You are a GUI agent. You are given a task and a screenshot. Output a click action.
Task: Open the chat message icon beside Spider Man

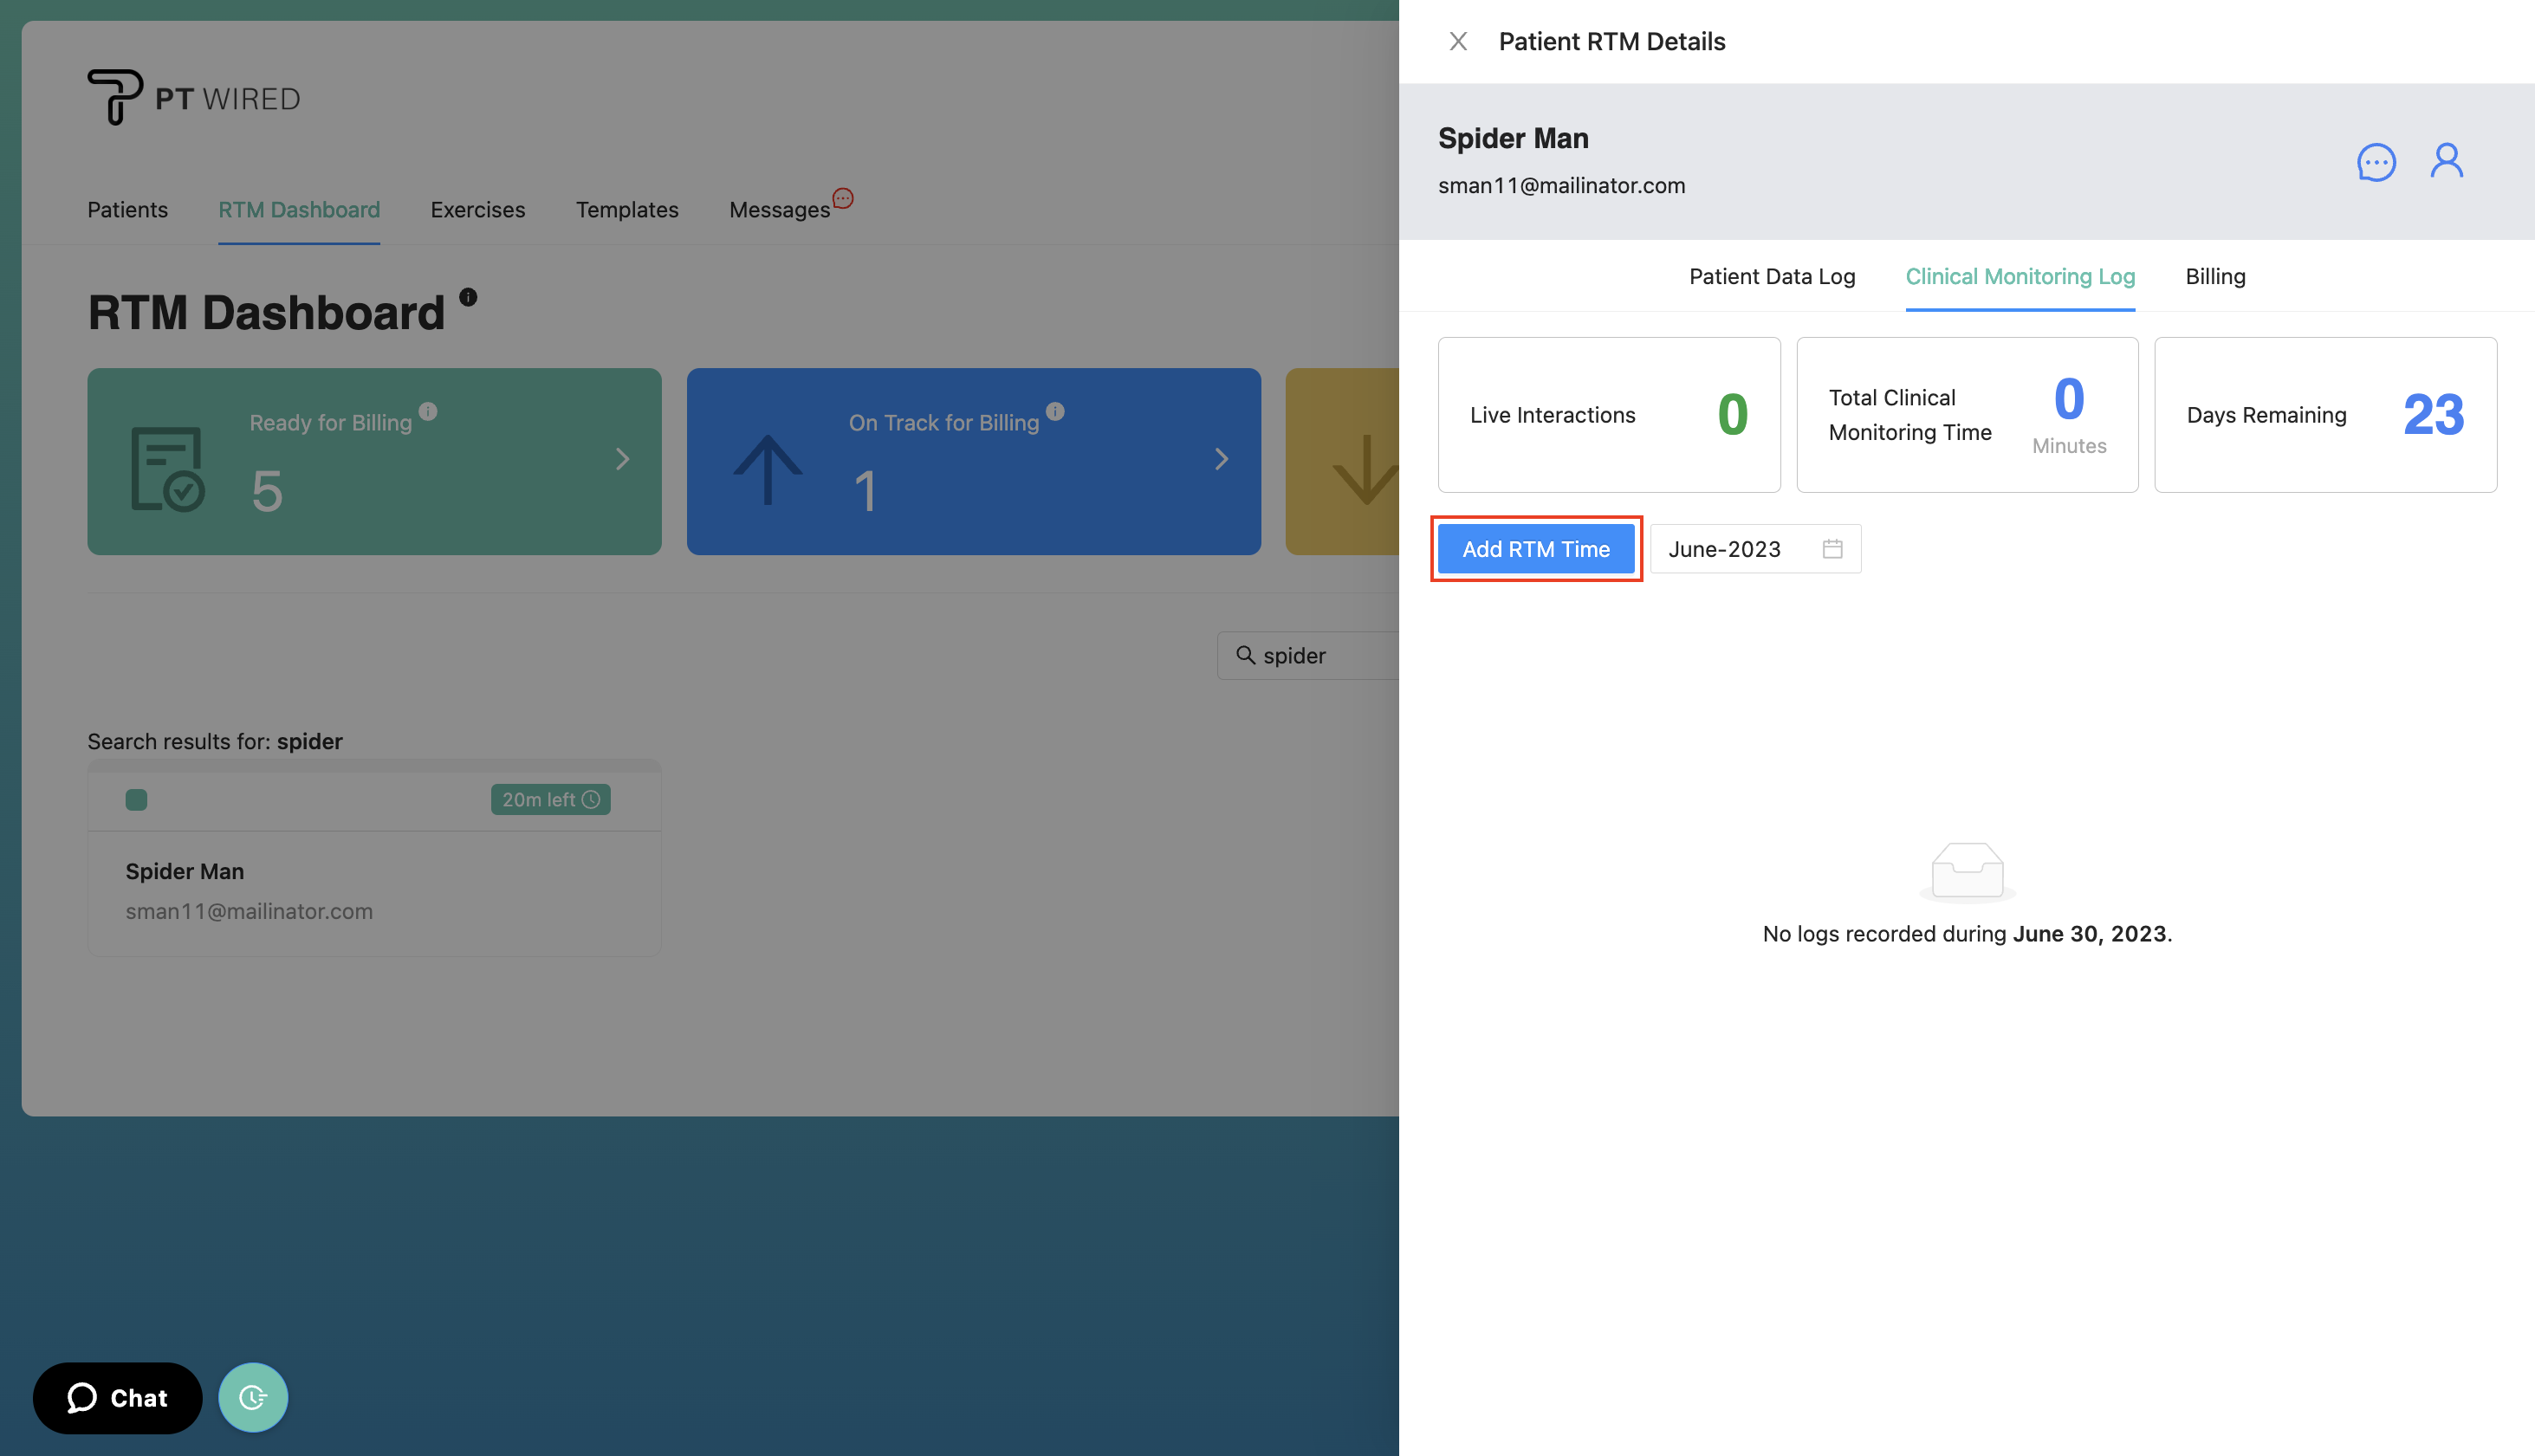point(2376,162)
